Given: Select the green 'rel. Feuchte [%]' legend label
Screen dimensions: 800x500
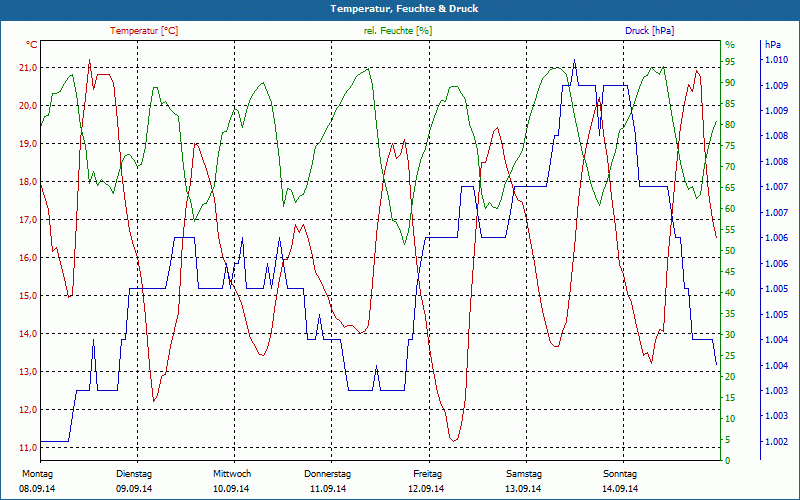Looking at the screenshot, I should coord(397,31).
